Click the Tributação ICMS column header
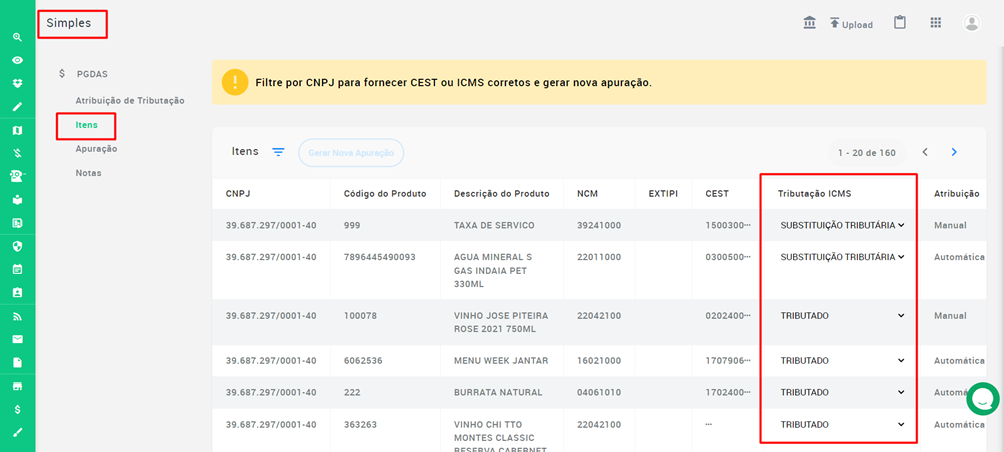The width and height of the screenshot is (1004, 452). [x=814, y=194]
